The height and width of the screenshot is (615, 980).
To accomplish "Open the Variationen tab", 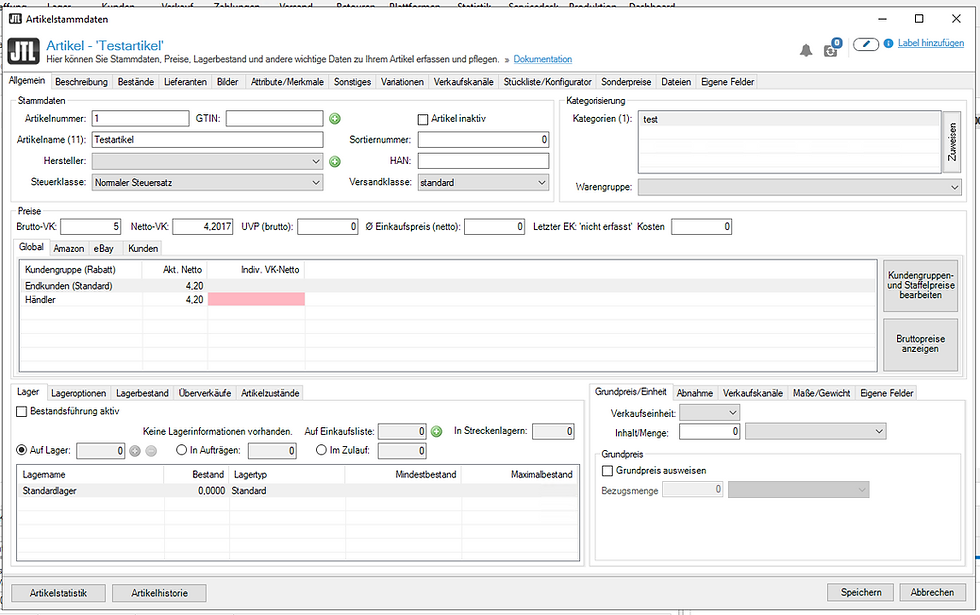I will 402,82.
